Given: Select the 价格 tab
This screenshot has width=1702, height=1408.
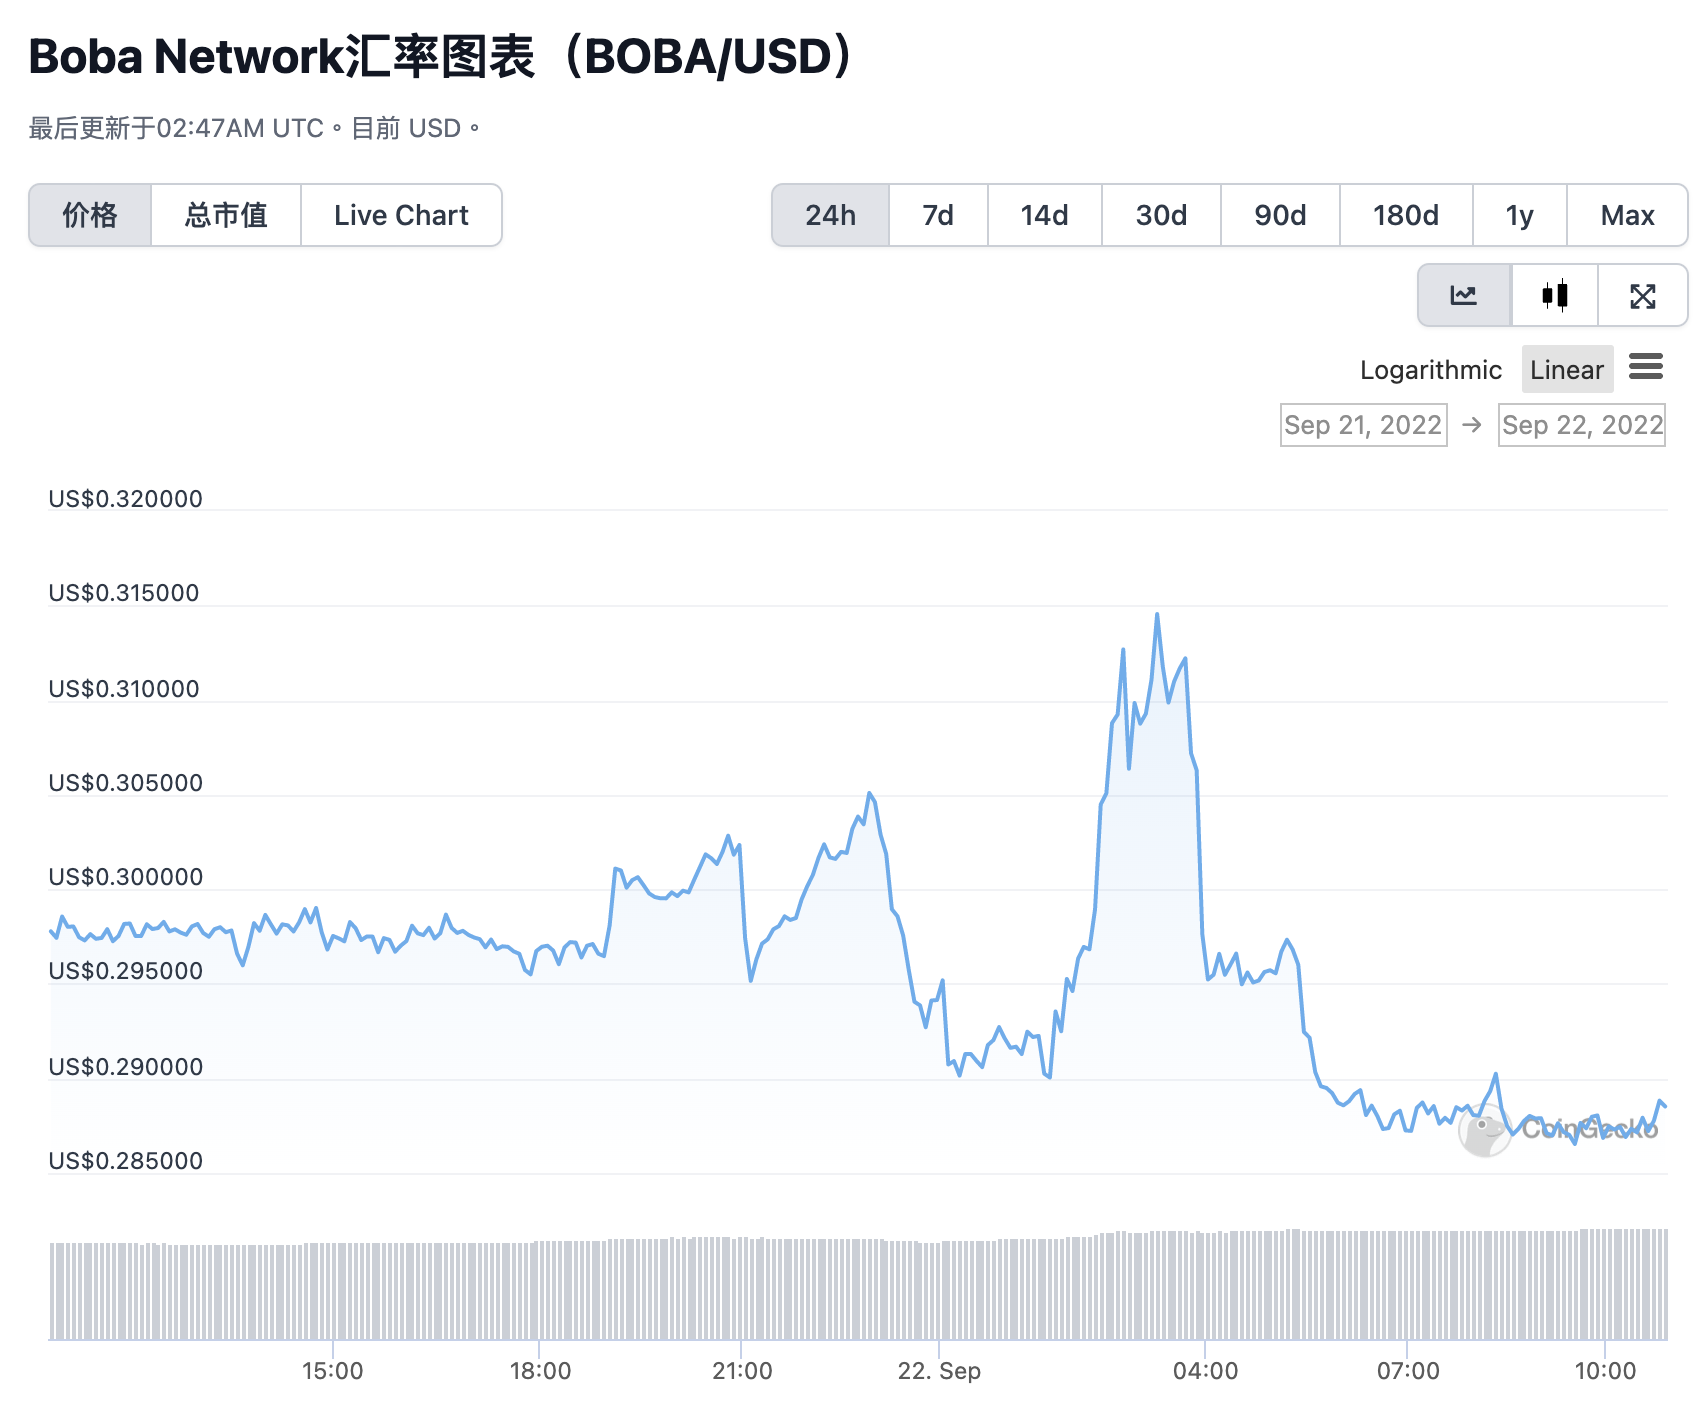Looking at the screenshot, I should (x=90, y=215).
